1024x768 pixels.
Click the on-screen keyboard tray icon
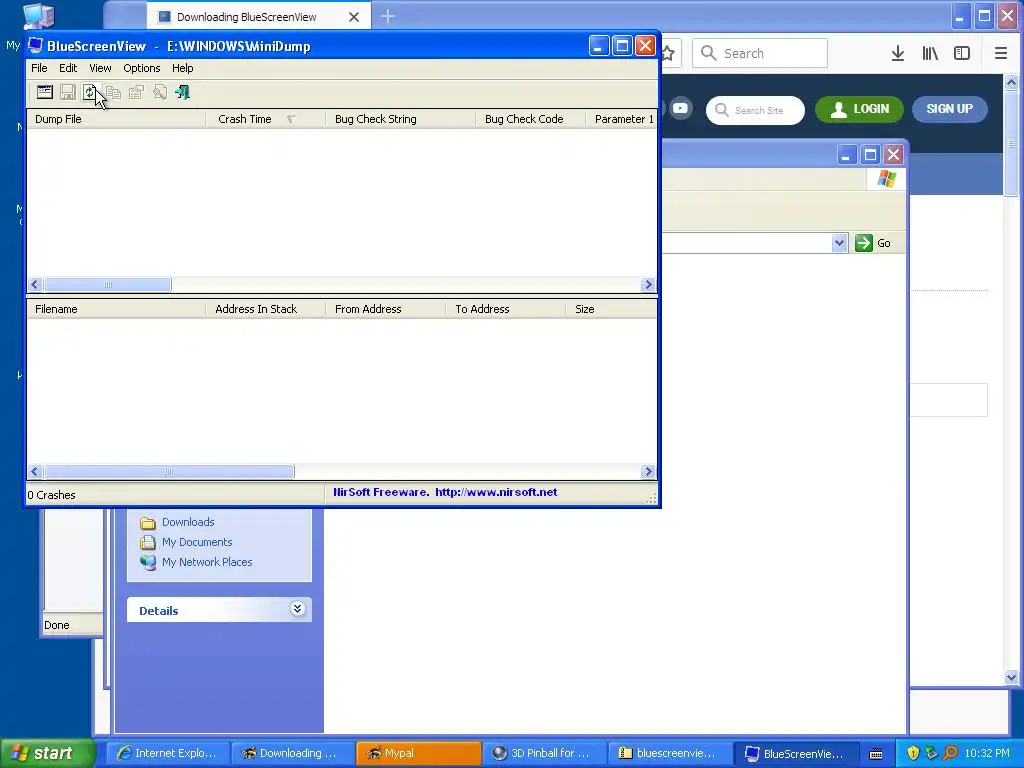pos(876,754)
